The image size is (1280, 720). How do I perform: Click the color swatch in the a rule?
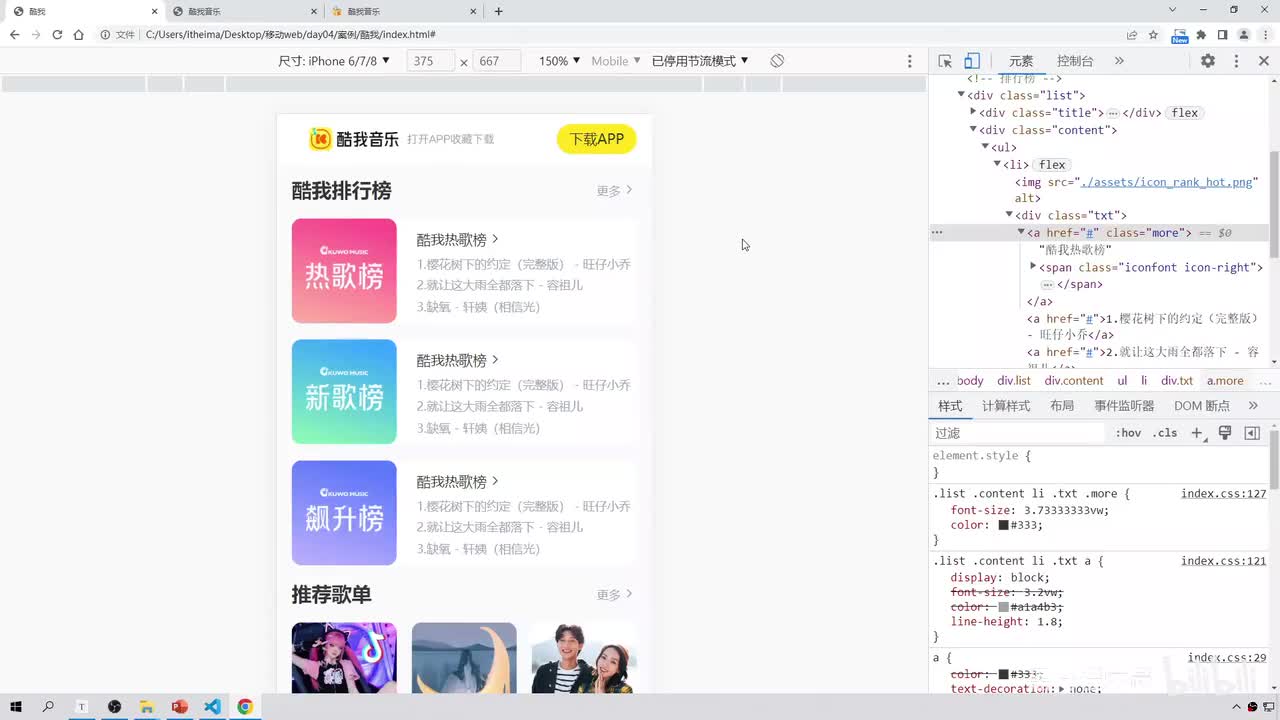pyautogui.click(x=1003, y=674)
